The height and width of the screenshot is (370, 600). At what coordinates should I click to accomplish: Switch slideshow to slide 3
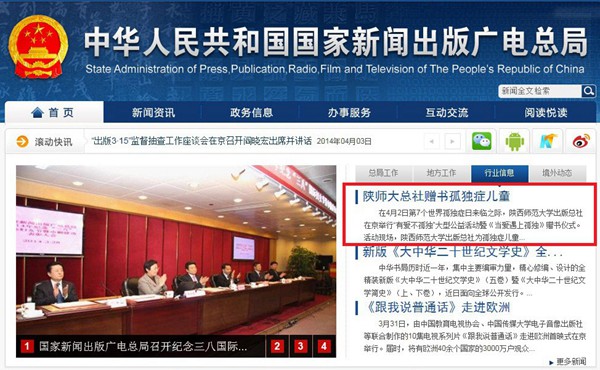click(x=300, y=346)
